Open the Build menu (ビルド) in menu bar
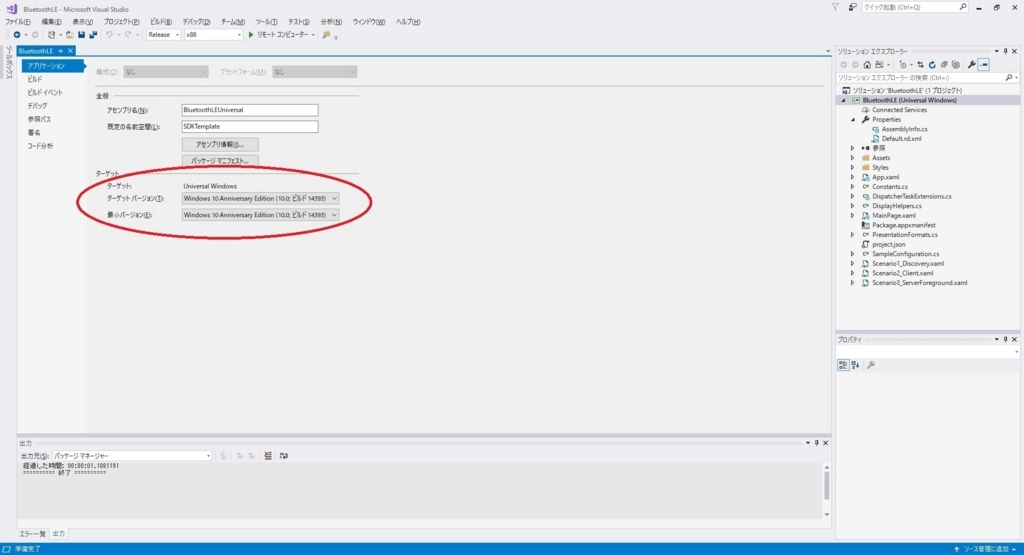The width and height of the screenshot is (1024, 555). point(161,22)
